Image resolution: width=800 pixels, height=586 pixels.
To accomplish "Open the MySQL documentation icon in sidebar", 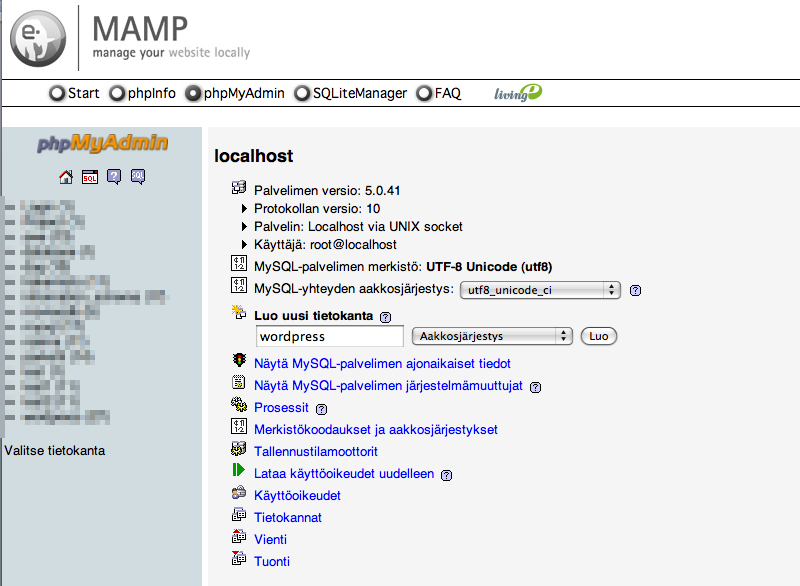I will tap(138, 177).
